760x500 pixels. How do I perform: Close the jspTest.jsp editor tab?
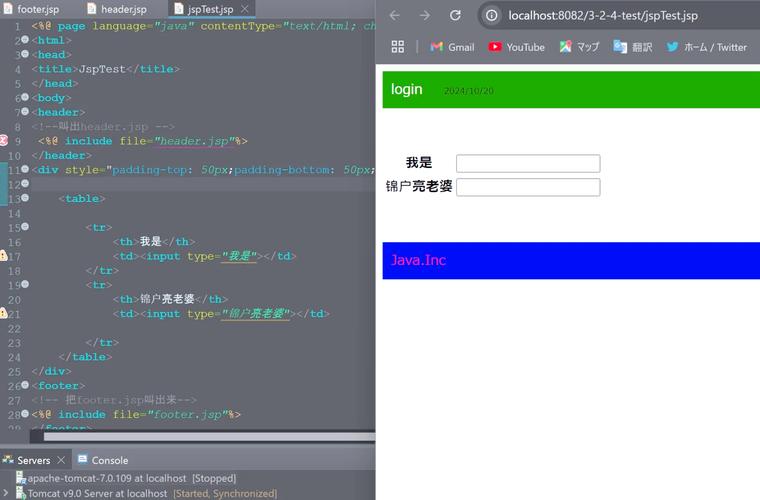click(x=246, y=9)
